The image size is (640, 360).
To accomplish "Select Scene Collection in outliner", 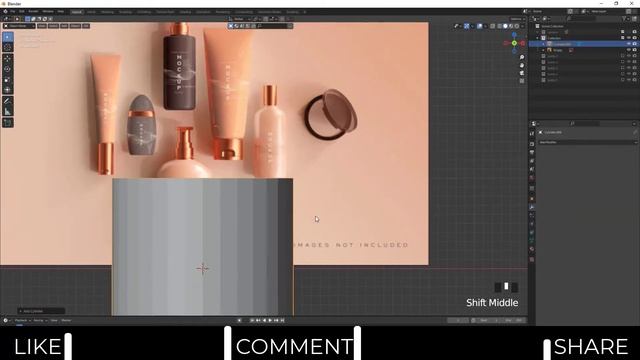I will point(552,26).
